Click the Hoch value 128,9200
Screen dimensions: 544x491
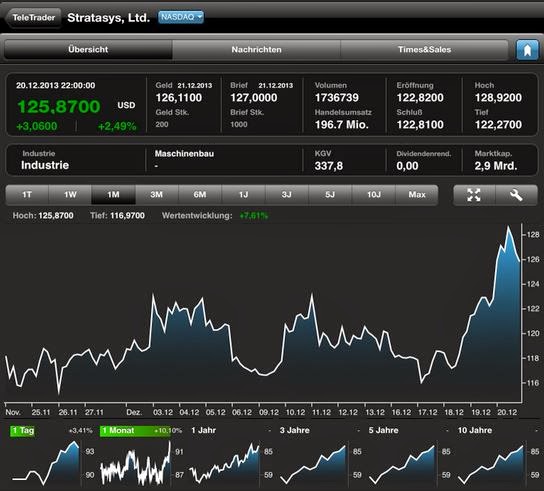pos(498,98)
